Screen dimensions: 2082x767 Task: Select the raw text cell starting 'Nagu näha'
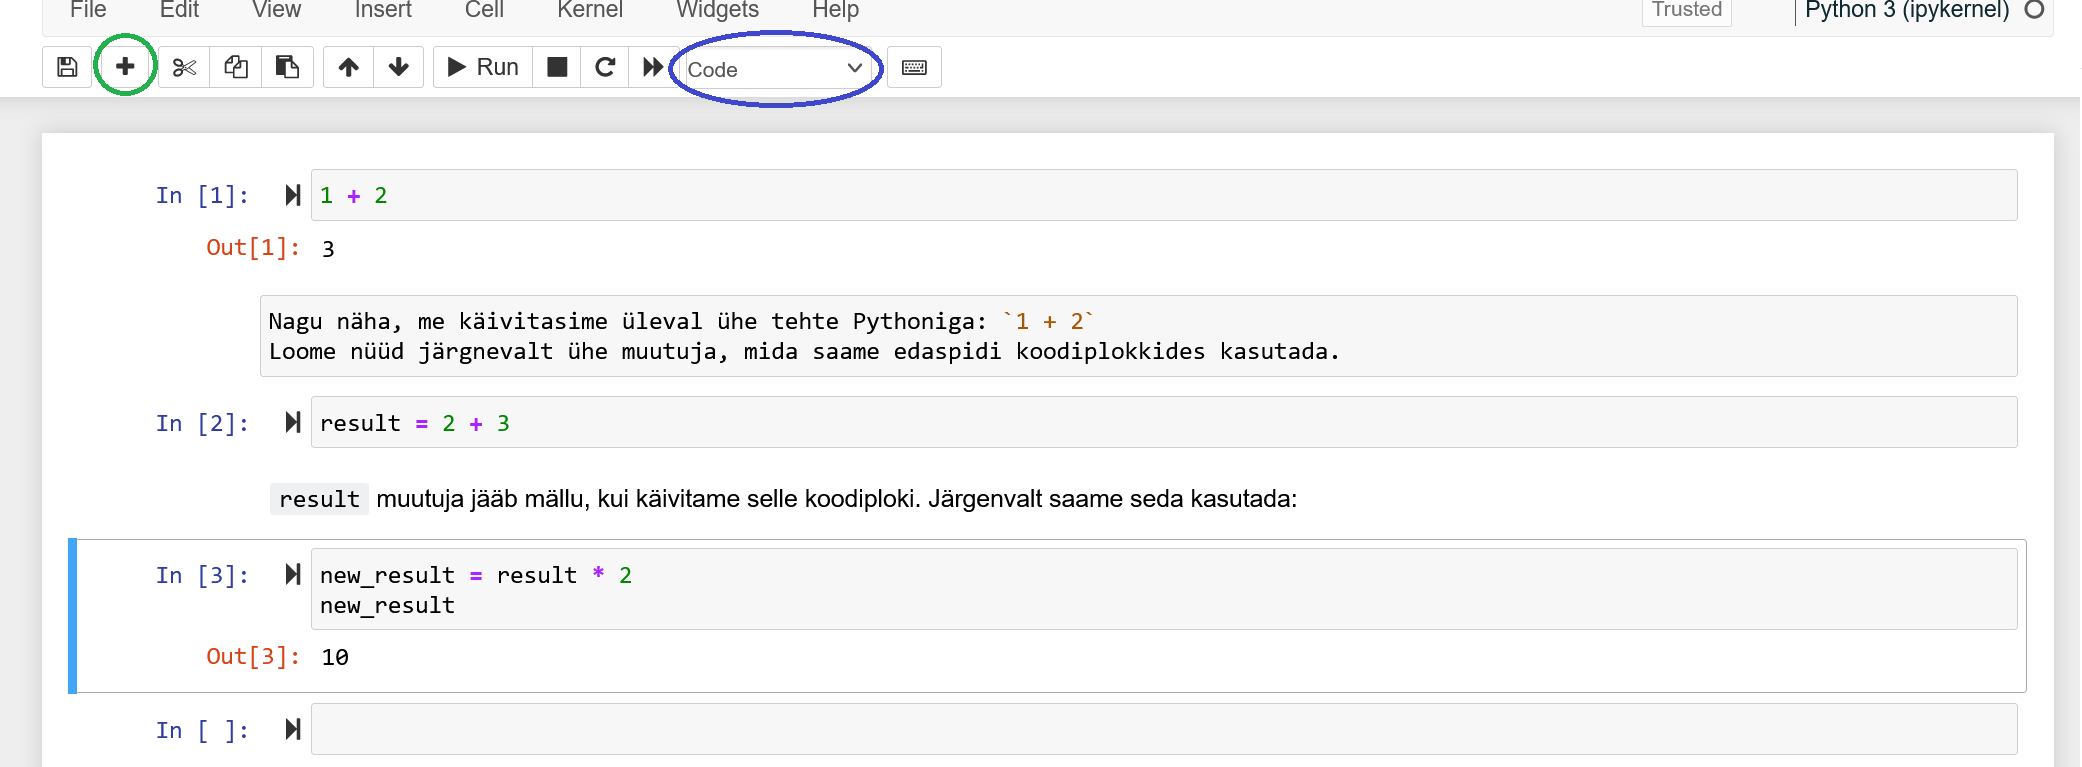[1138, 336]
